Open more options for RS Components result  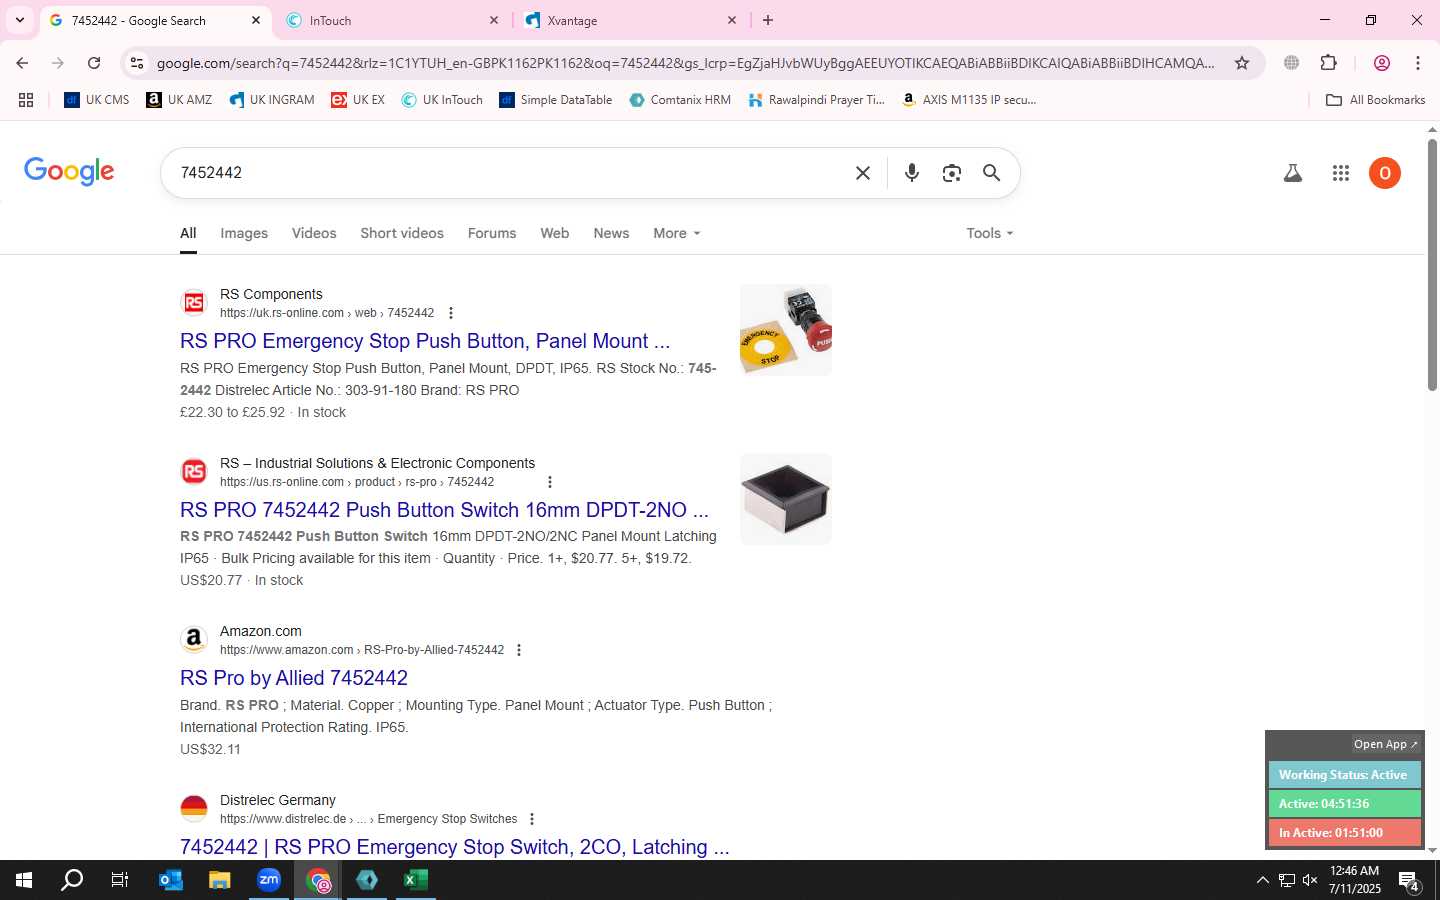(x=451, y=313)
